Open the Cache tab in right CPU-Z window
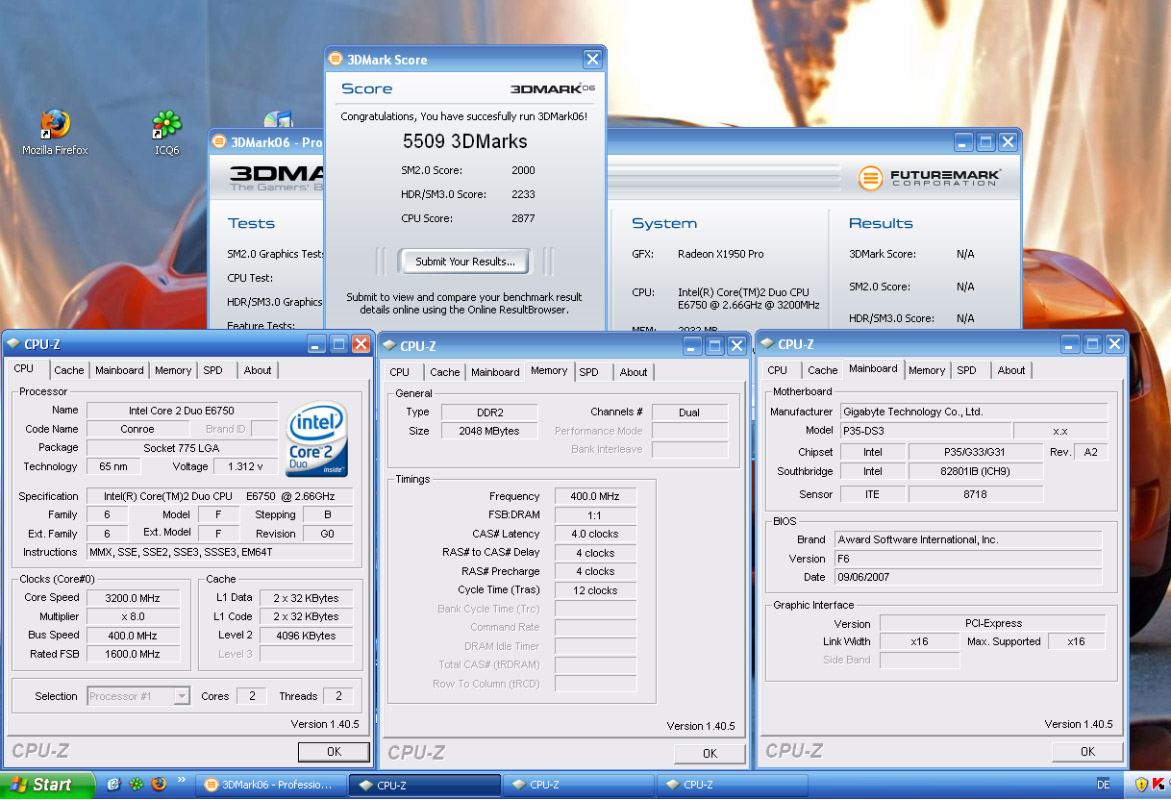Screen dimensions: 1171x800 [x=823, y=370]
